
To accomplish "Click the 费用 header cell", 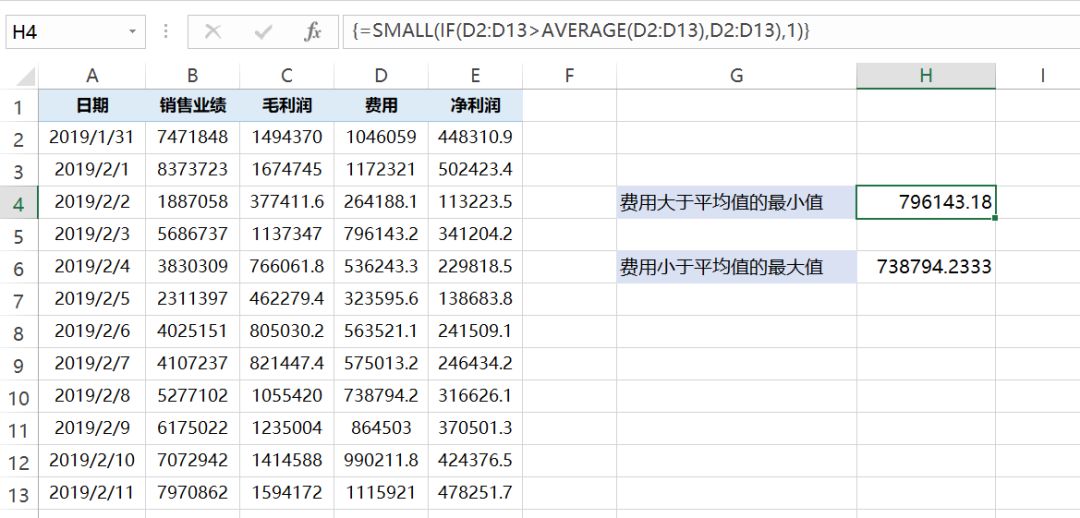I will [381, 105].
